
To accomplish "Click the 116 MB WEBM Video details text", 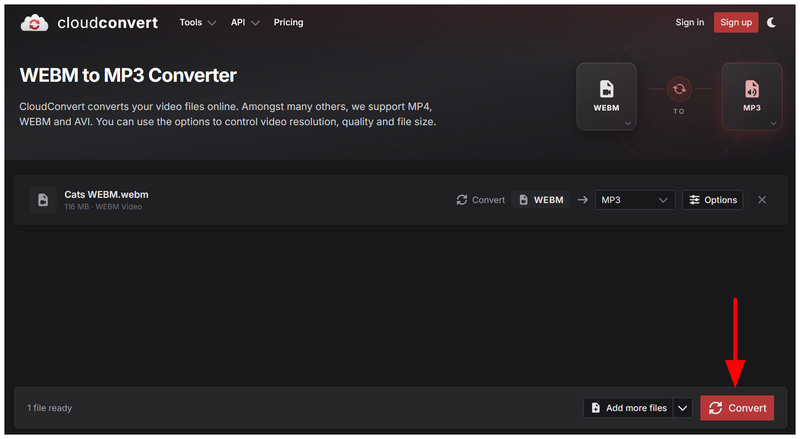I will (x=103, y=207).
